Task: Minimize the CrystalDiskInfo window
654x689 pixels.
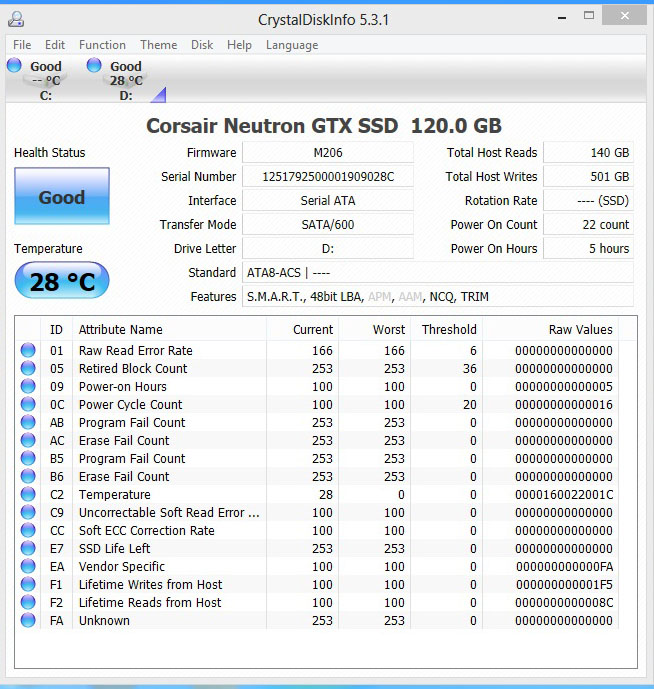Action: (x=562, y=18)
